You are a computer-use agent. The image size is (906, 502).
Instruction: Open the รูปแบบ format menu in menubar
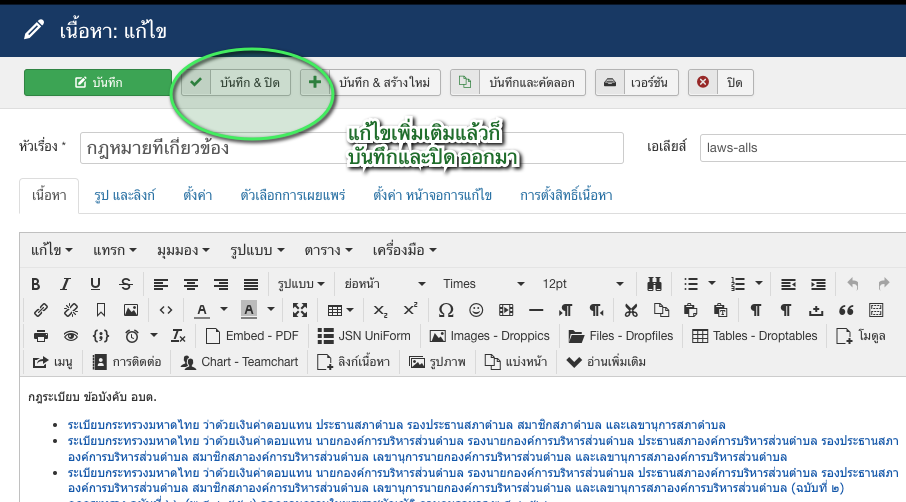click(257, 250)
